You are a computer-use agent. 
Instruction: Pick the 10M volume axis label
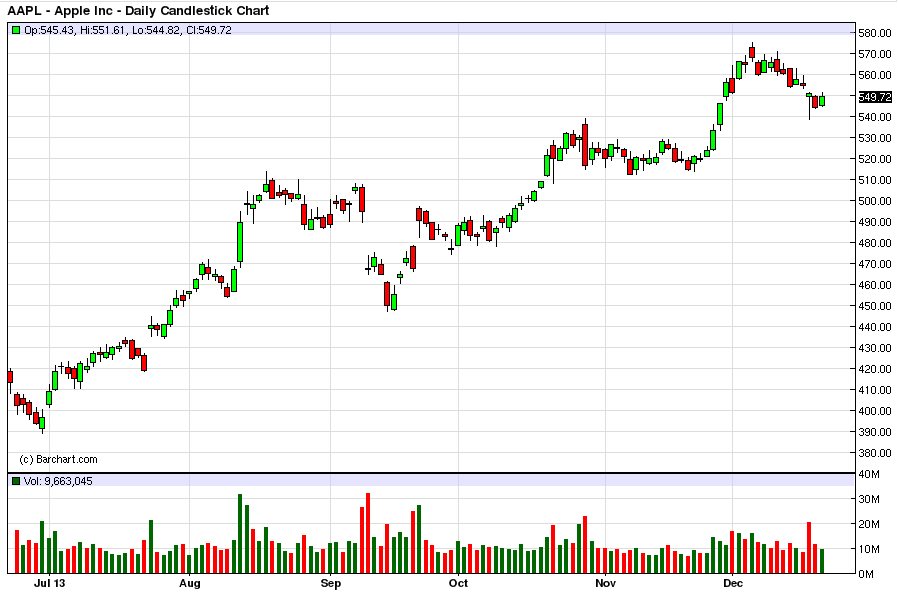click(869, 549)
